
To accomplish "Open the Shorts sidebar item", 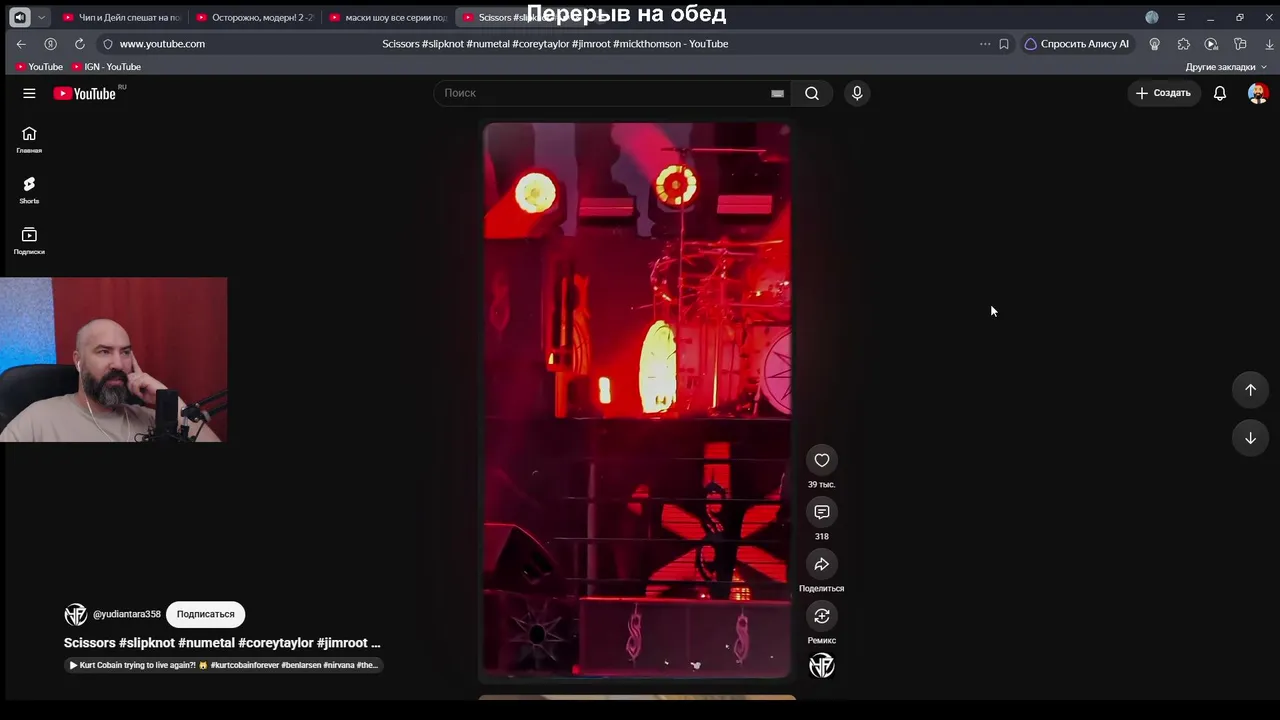I will [x=29, y=190].
